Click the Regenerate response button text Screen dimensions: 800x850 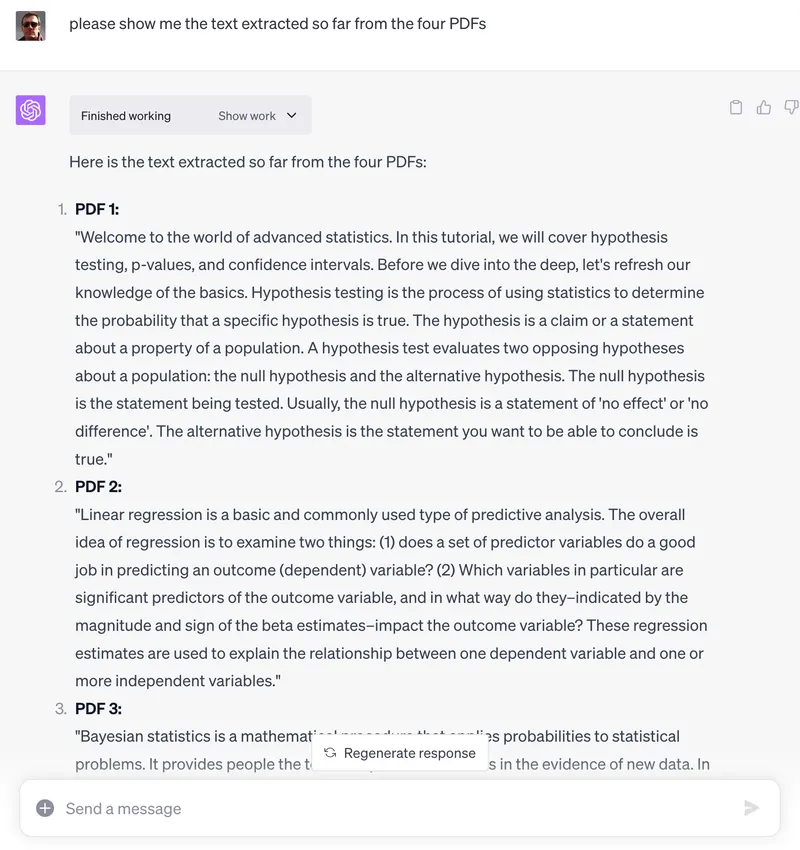pos(409,753)
